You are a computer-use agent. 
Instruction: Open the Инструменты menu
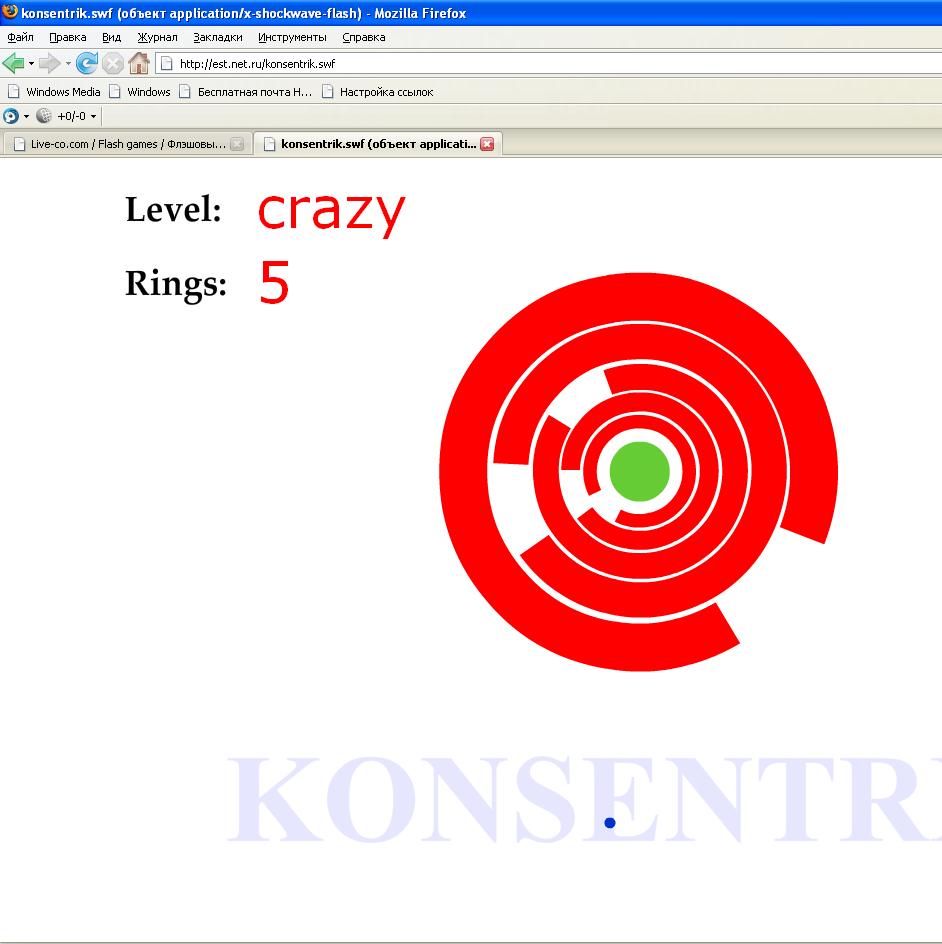[292, 37]
